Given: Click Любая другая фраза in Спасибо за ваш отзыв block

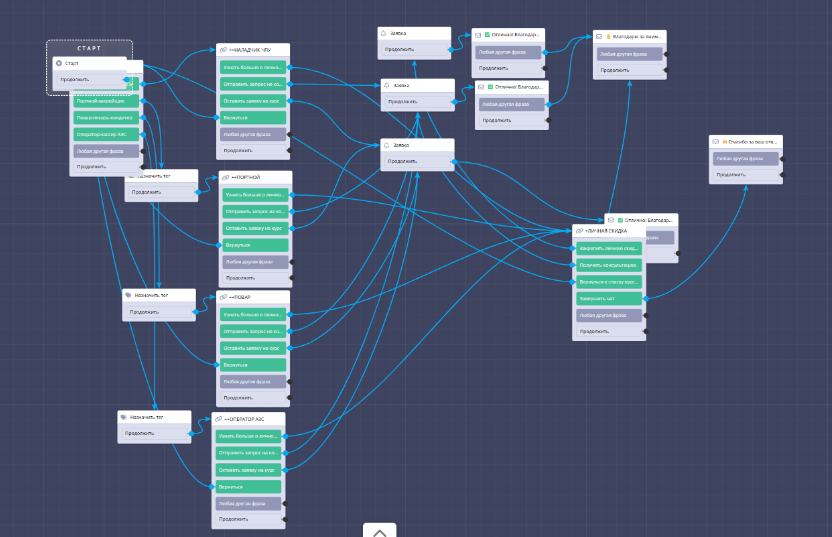Looking at the screenshot, I should (x=745, y=158).
